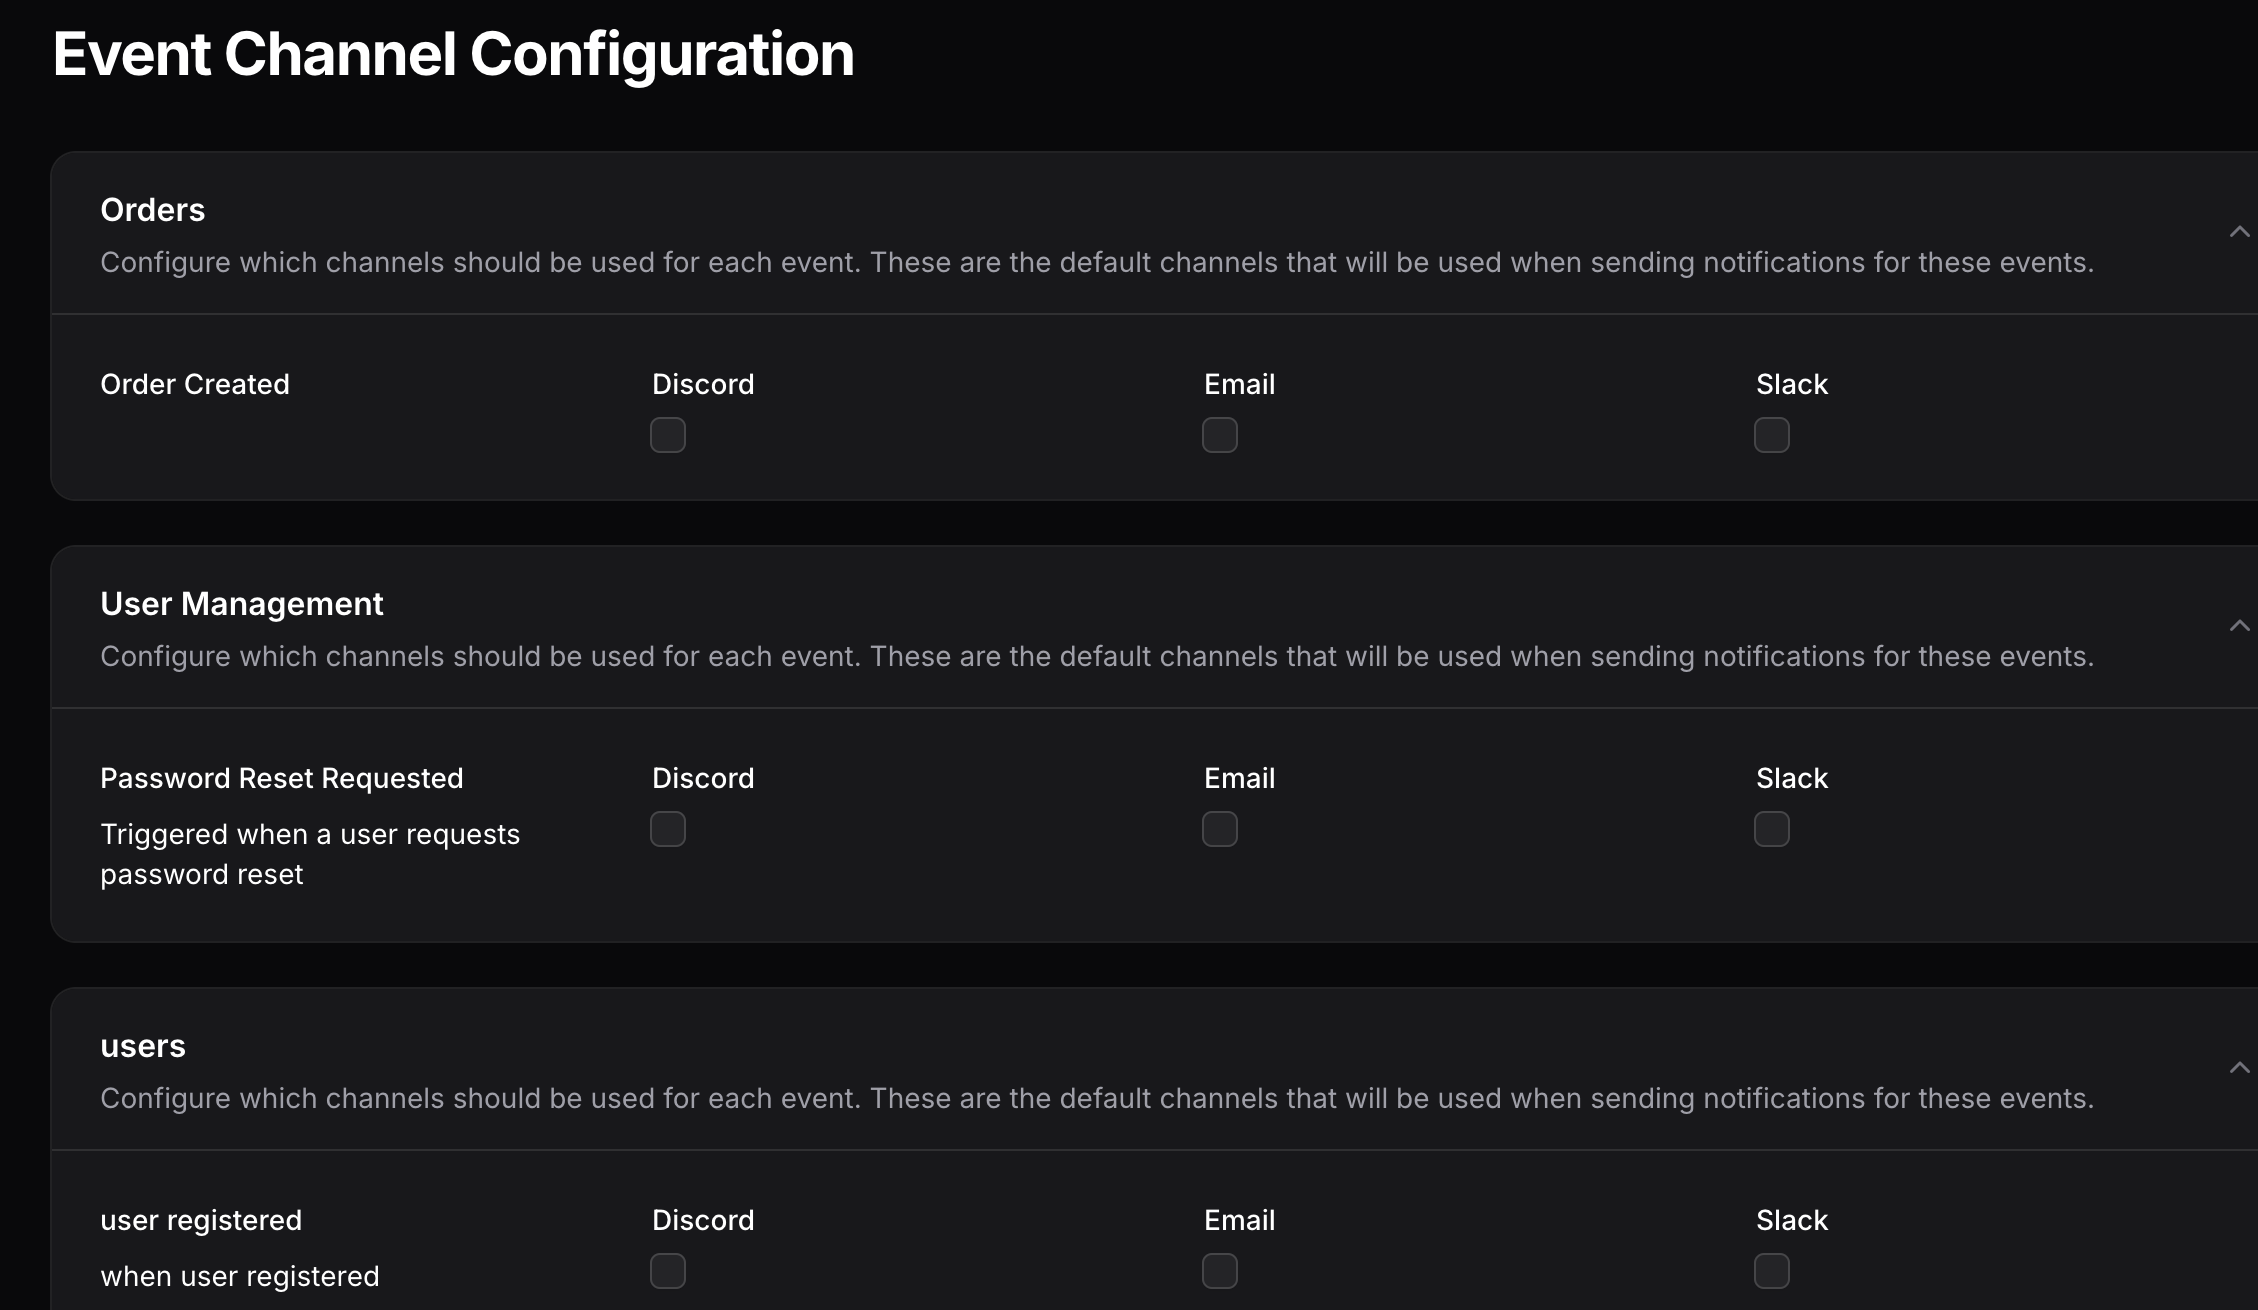Collapse the users section chevron
This screenshot has height=1310, width=2258.
(x=2239, y=1068)
